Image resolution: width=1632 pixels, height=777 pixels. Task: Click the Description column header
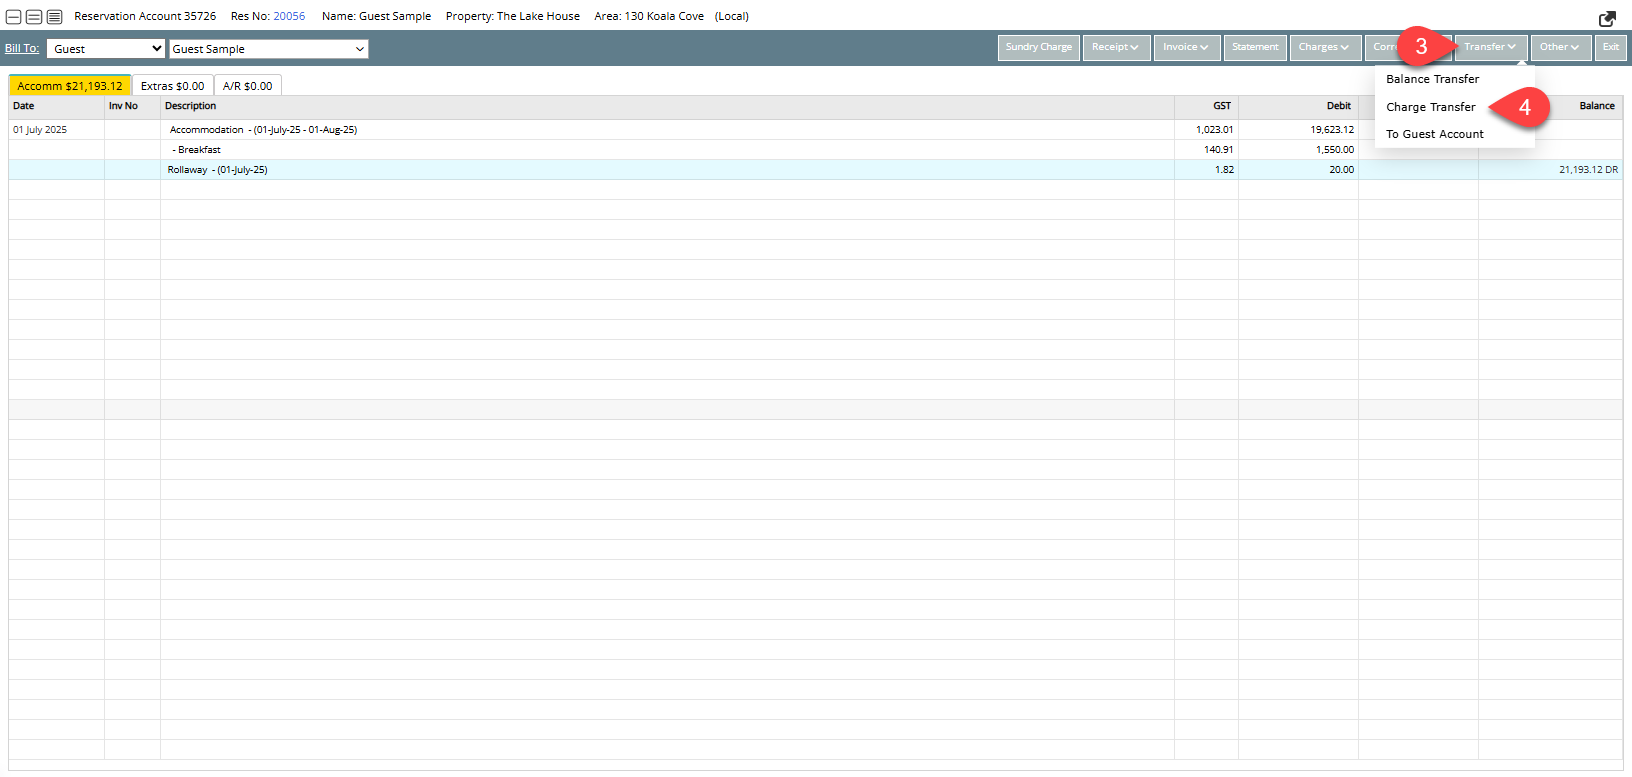(667, 106)
